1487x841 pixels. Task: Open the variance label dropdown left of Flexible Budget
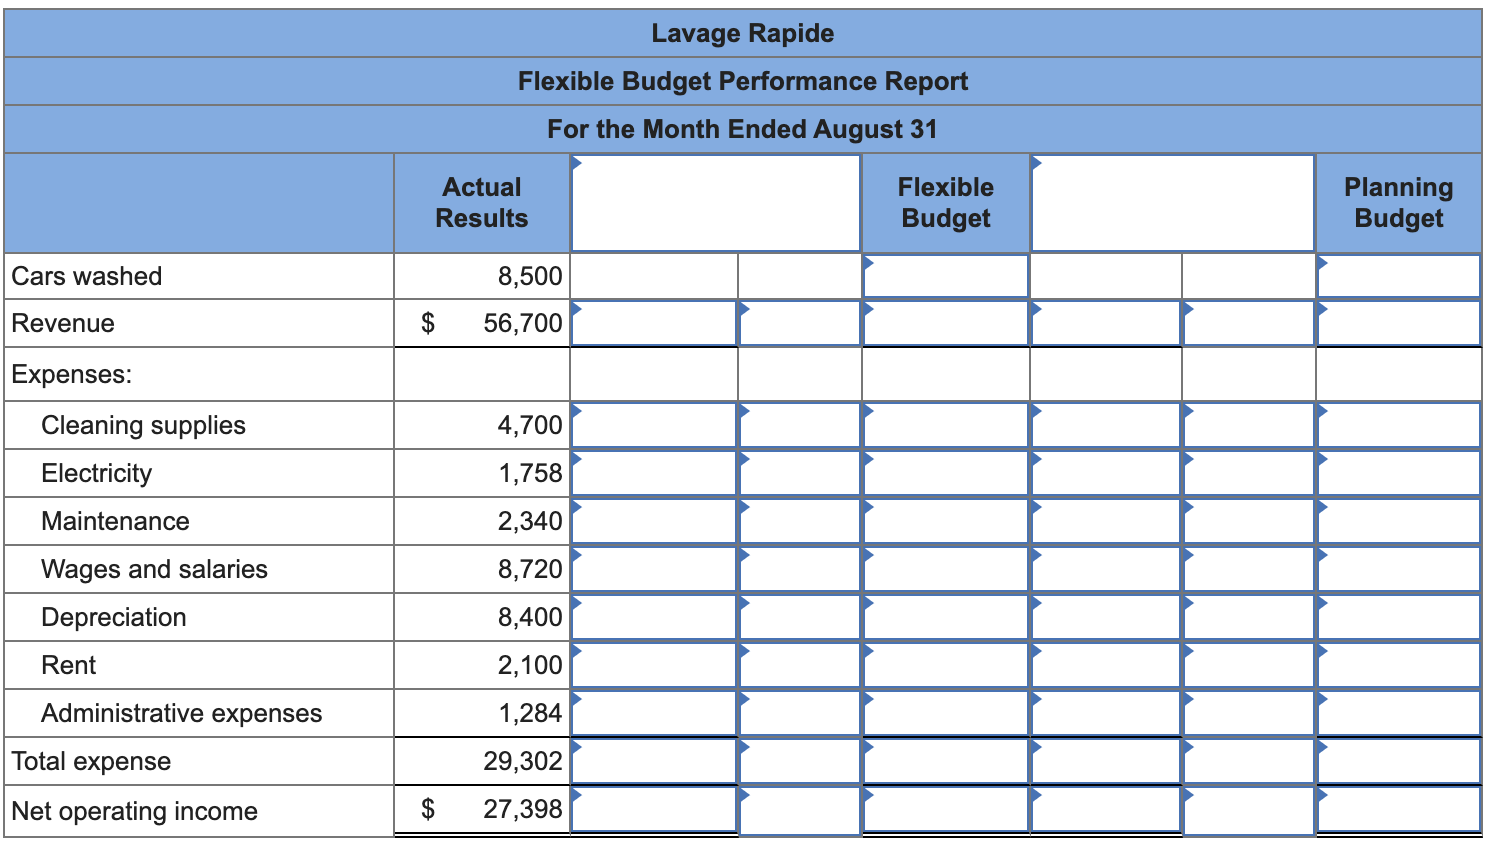(x=715, y=200)
